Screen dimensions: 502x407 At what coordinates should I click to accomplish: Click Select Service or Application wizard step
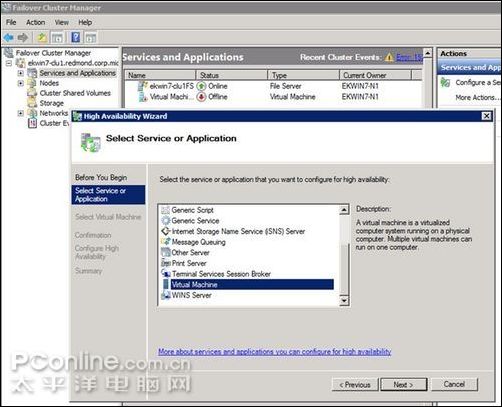(108, 195)
